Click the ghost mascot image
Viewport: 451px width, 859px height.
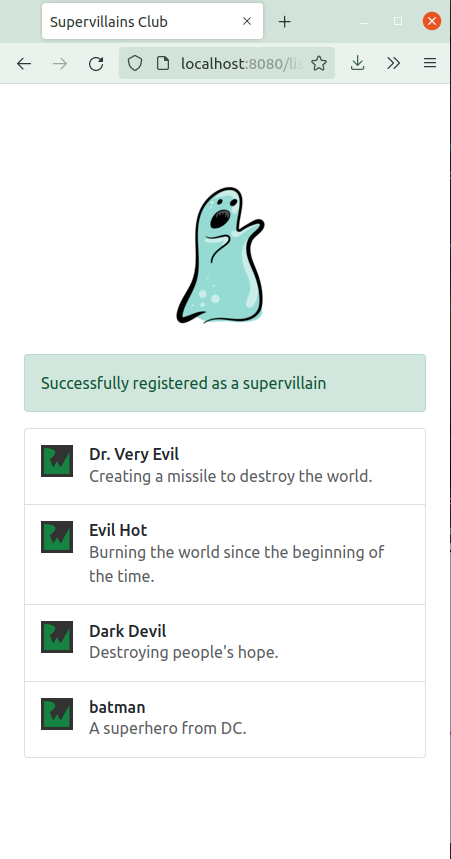[x=221, y=255]
